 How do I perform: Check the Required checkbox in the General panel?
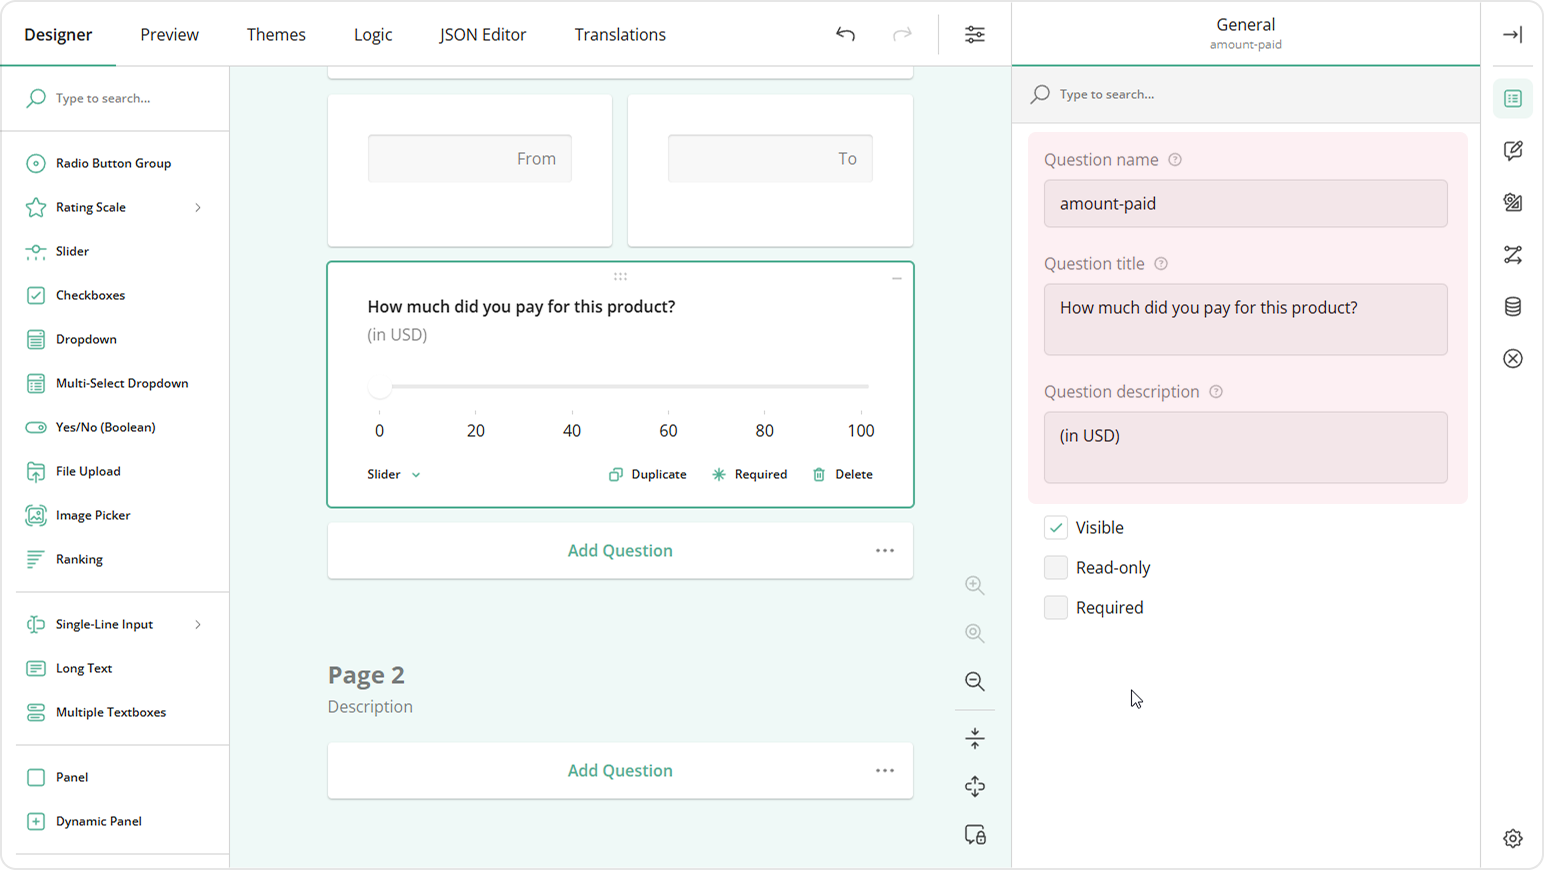coord(1055,607)
